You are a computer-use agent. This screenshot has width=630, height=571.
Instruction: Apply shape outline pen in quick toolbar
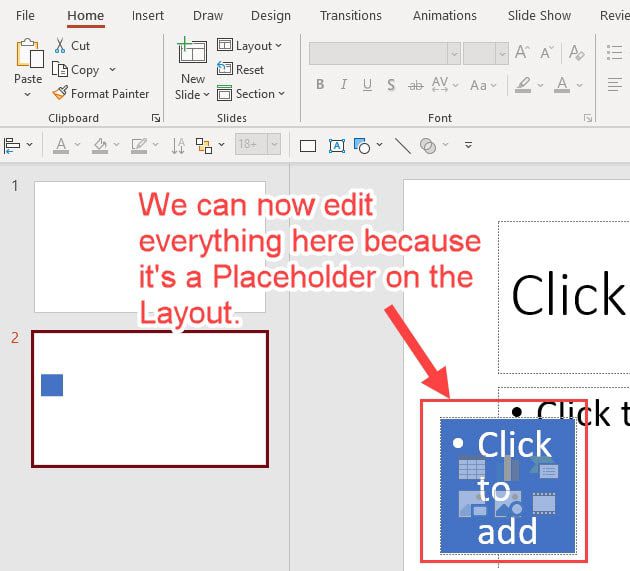click(x=139, y=145)
